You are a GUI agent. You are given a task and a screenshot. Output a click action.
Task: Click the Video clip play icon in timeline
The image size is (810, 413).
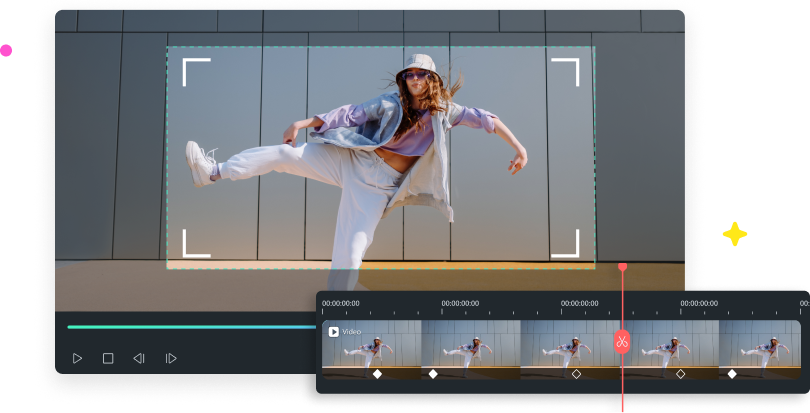334,332
